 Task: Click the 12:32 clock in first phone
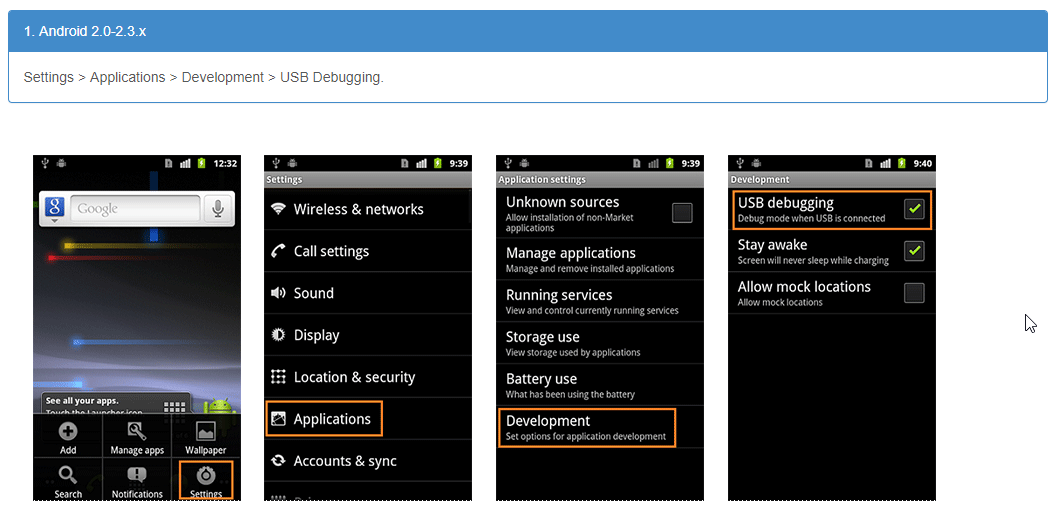[x=225, y=163]
